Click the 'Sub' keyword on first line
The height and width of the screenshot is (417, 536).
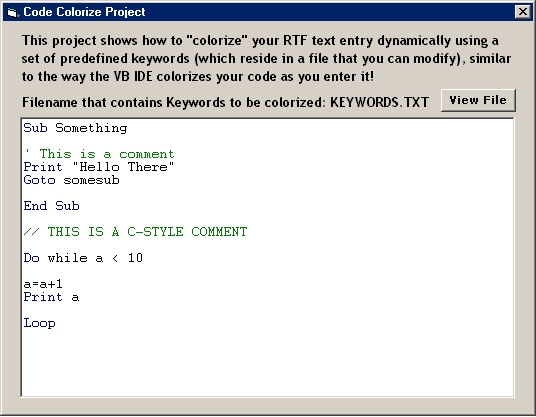35,128
